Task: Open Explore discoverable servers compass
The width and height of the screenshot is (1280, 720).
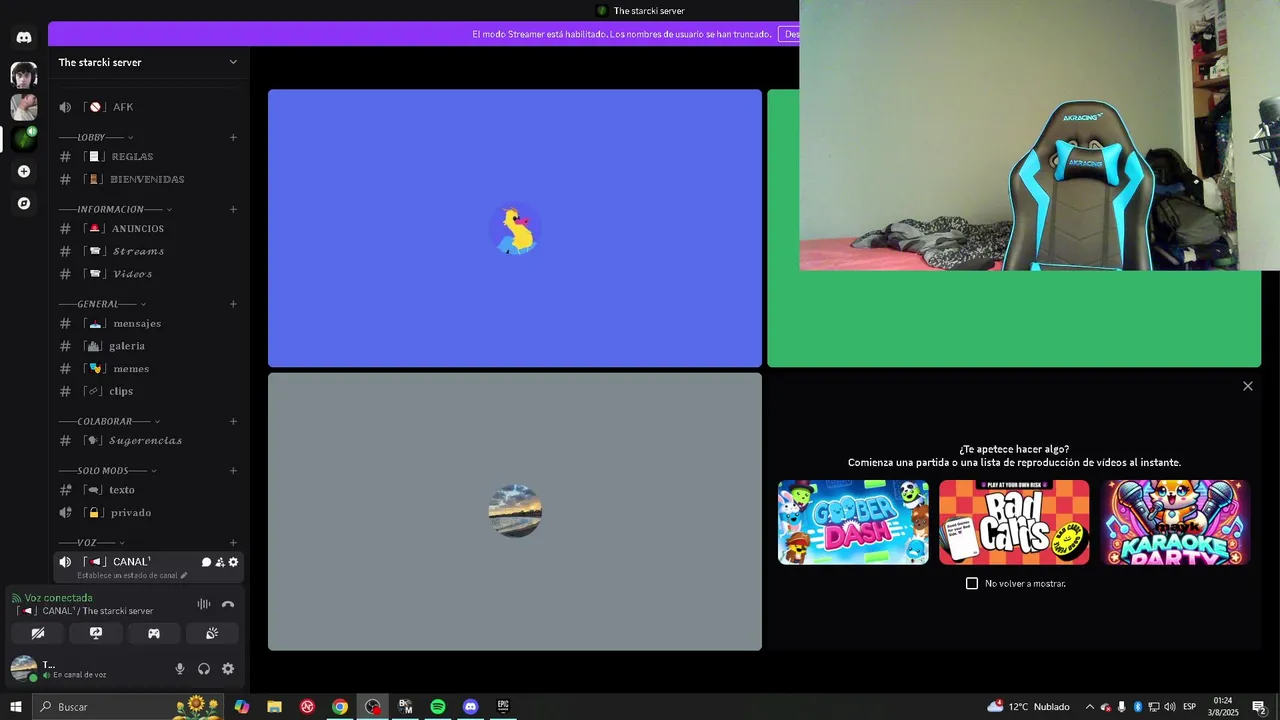Action: coord(24,203)
